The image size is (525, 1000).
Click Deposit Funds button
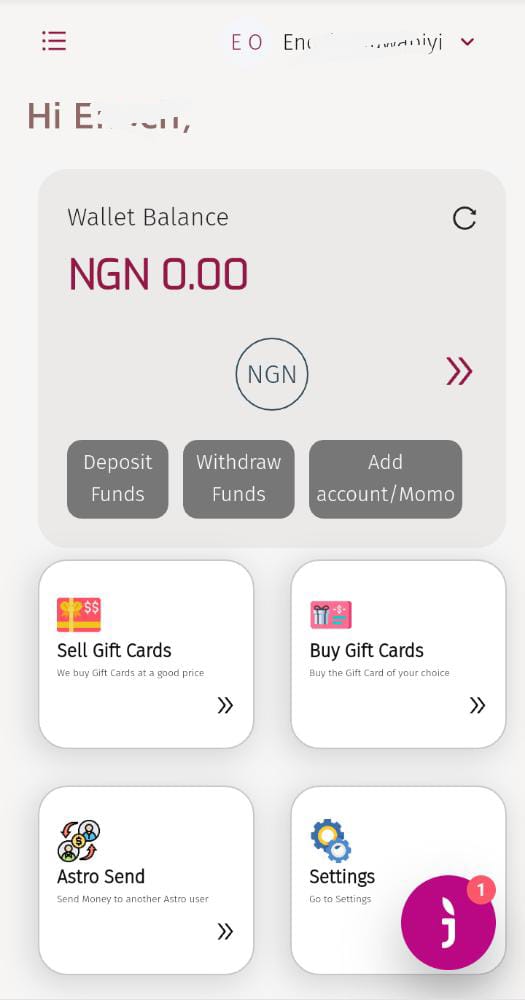tap(117, 479)
